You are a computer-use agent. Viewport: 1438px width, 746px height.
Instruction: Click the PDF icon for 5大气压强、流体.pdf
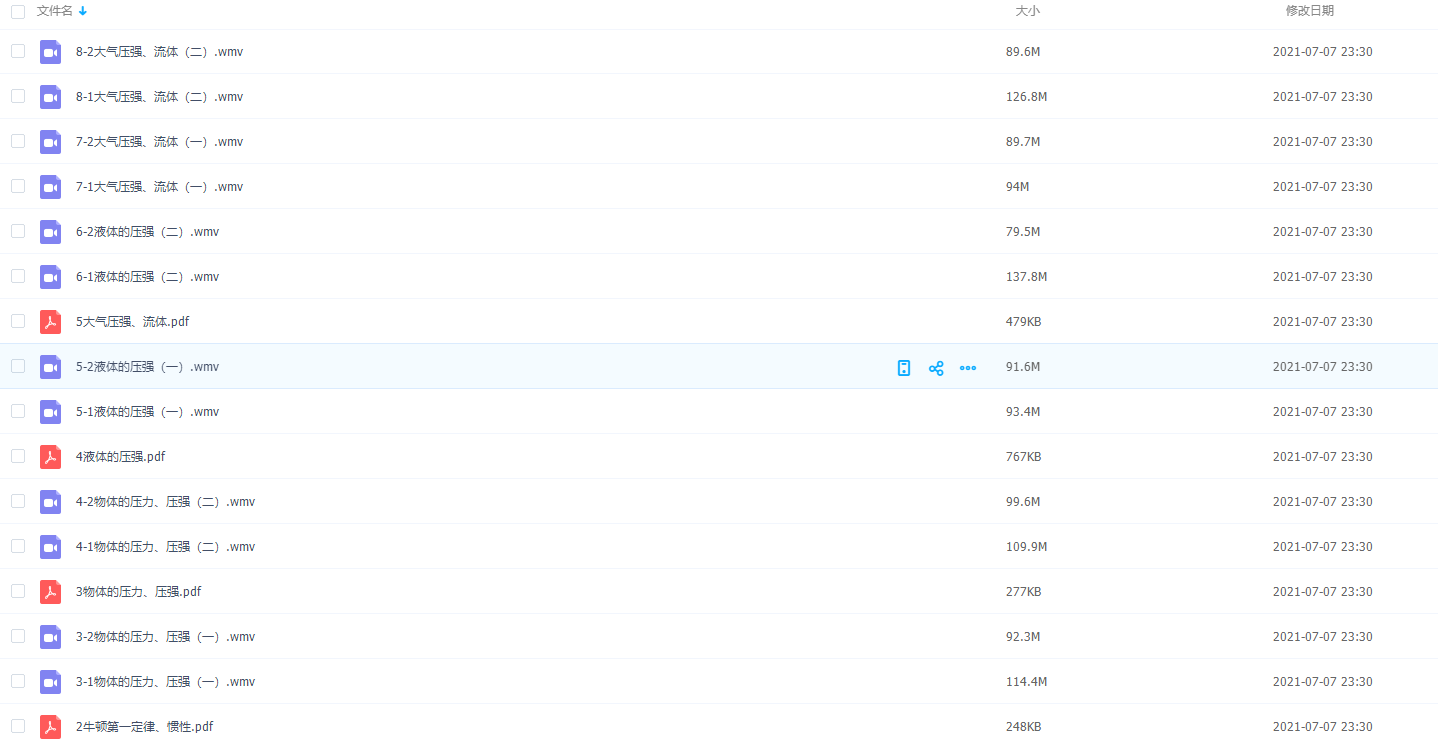point(50,322)
